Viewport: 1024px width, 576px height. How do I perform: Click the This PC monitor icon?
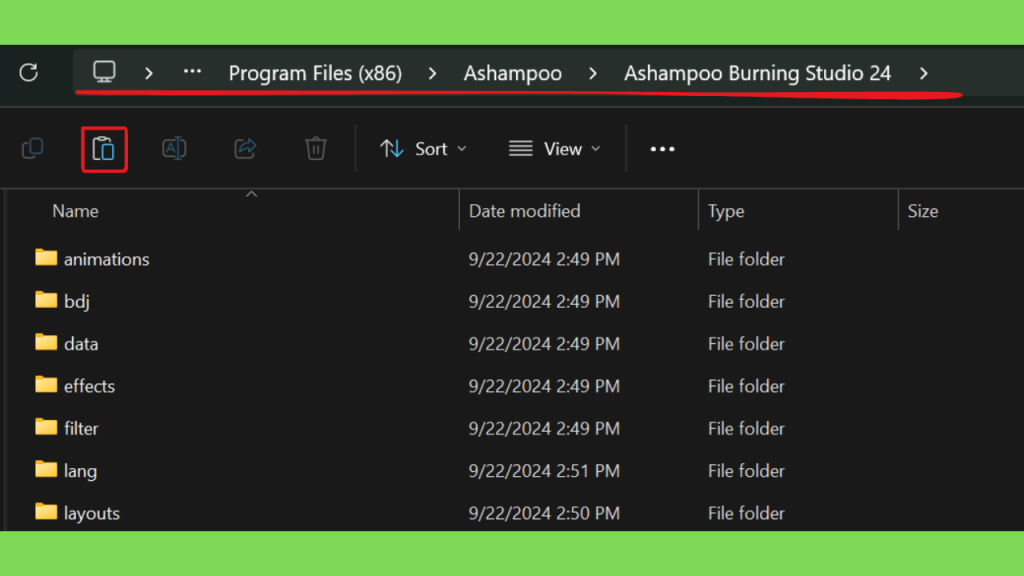[104, 72]
